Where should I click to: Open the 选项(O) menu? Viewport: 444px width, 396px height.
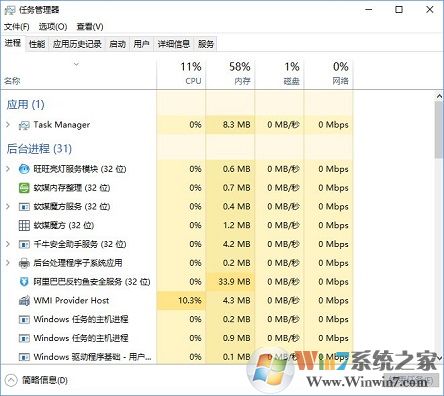[53, 27]
